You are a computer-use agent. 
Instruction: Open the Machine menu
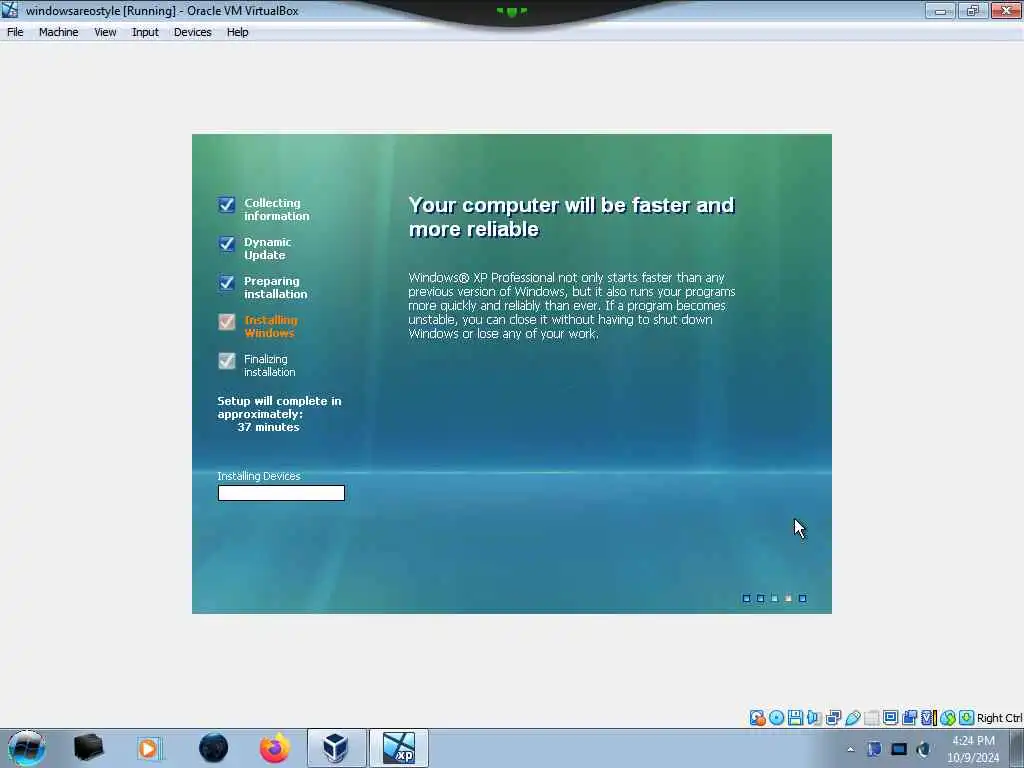[x=59, y=32]
